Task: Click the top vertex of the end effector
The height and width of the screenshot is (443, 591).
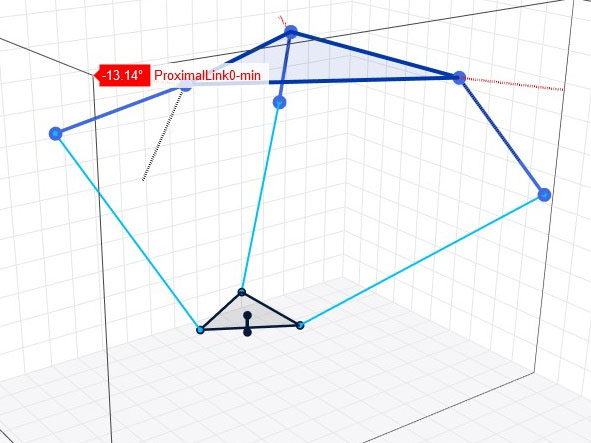Action: point(242,292)
